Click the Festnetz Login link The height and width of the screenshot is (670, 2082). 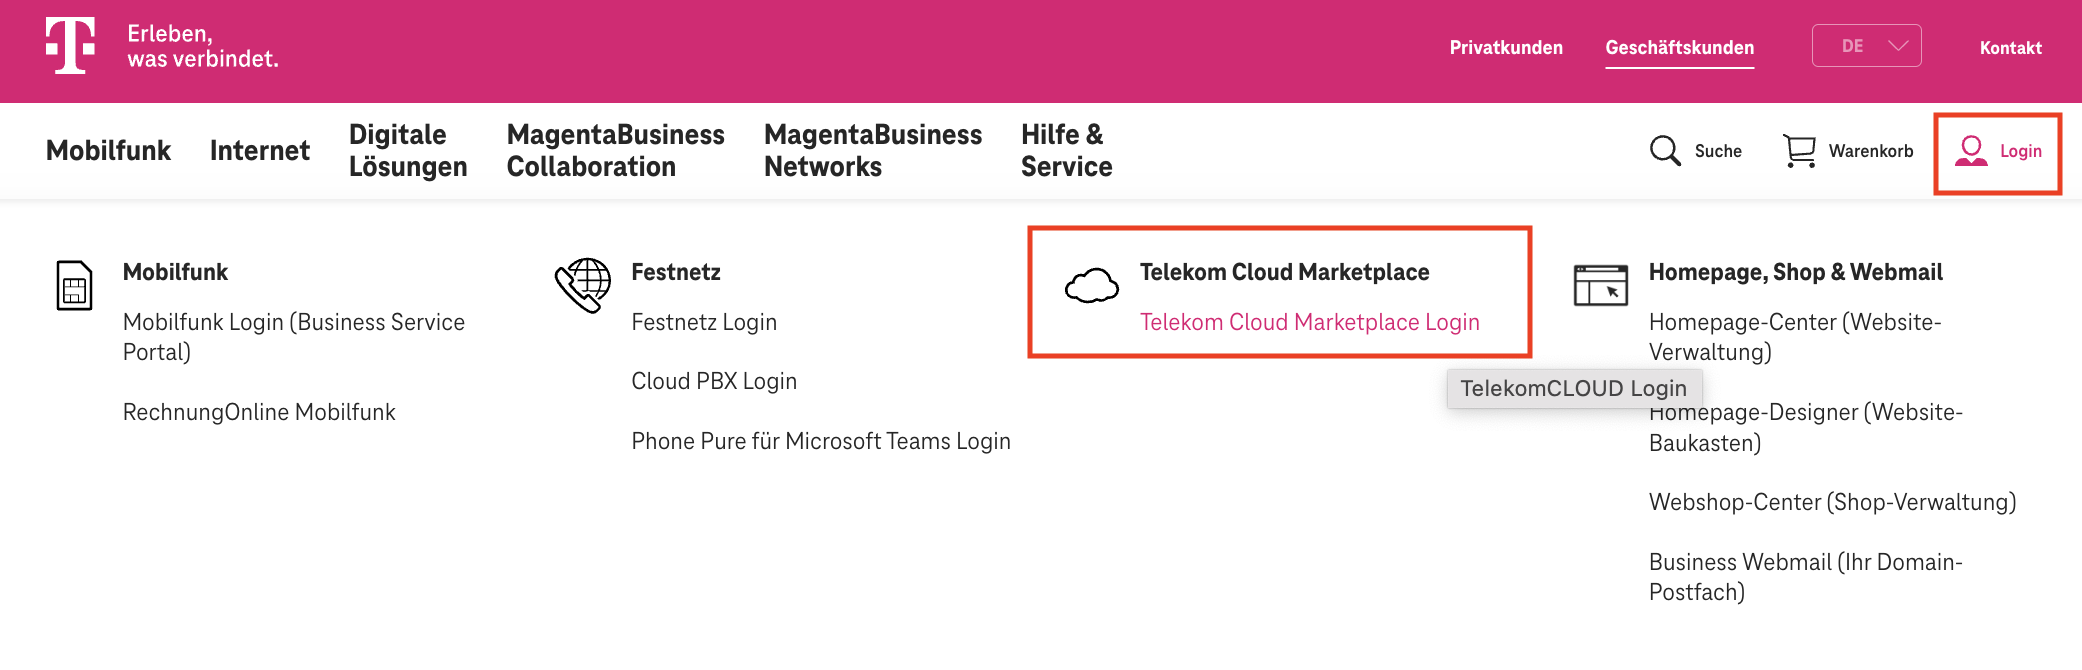704,322
